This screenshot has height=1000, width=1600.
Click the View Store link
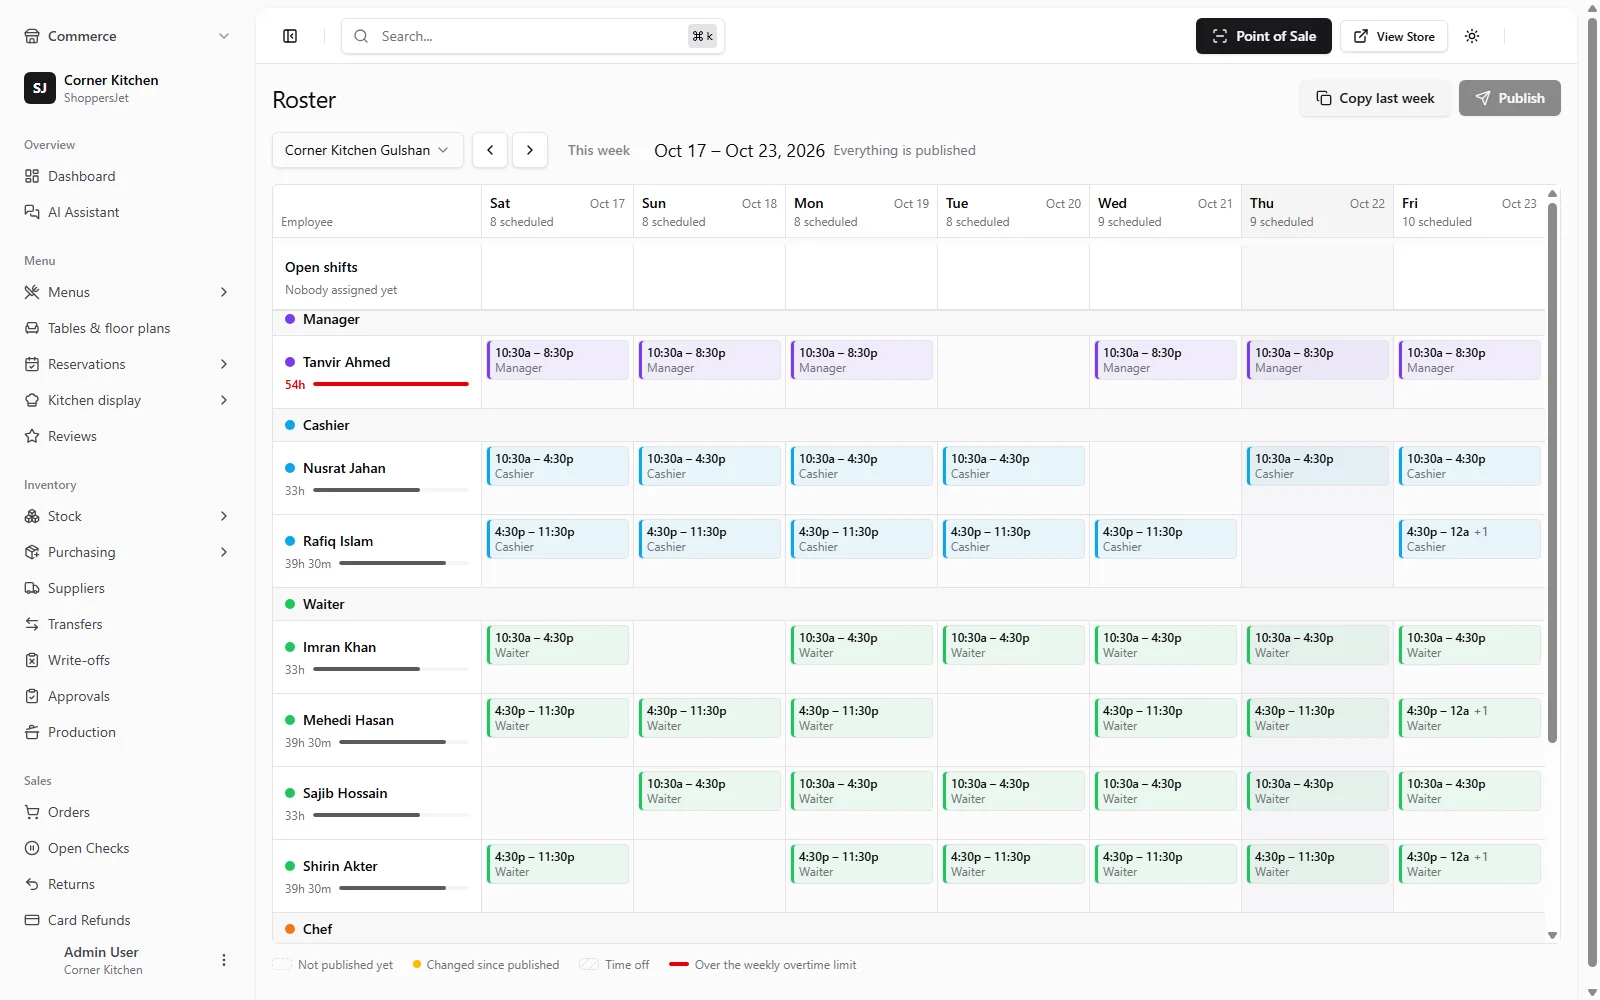[1394, 36]
